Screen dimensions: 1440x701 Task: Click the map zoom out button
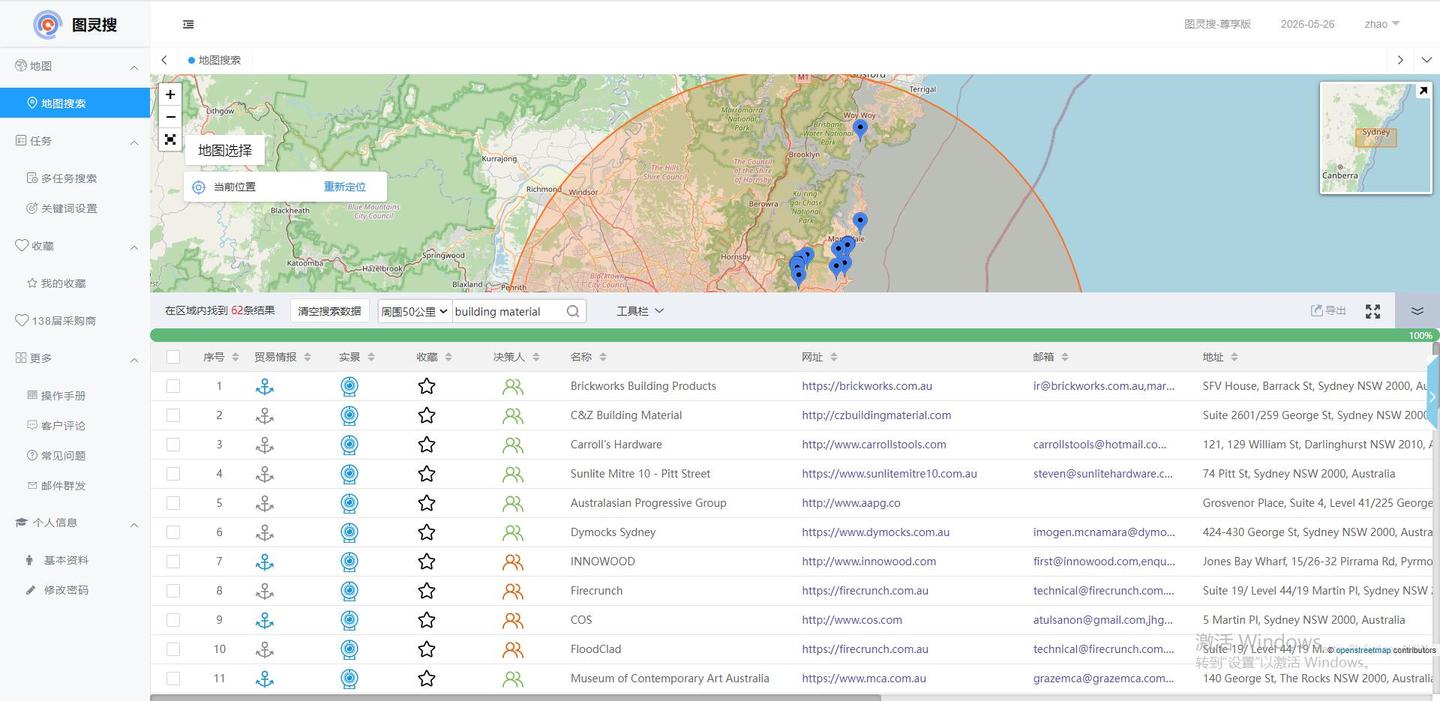[170, 117]
